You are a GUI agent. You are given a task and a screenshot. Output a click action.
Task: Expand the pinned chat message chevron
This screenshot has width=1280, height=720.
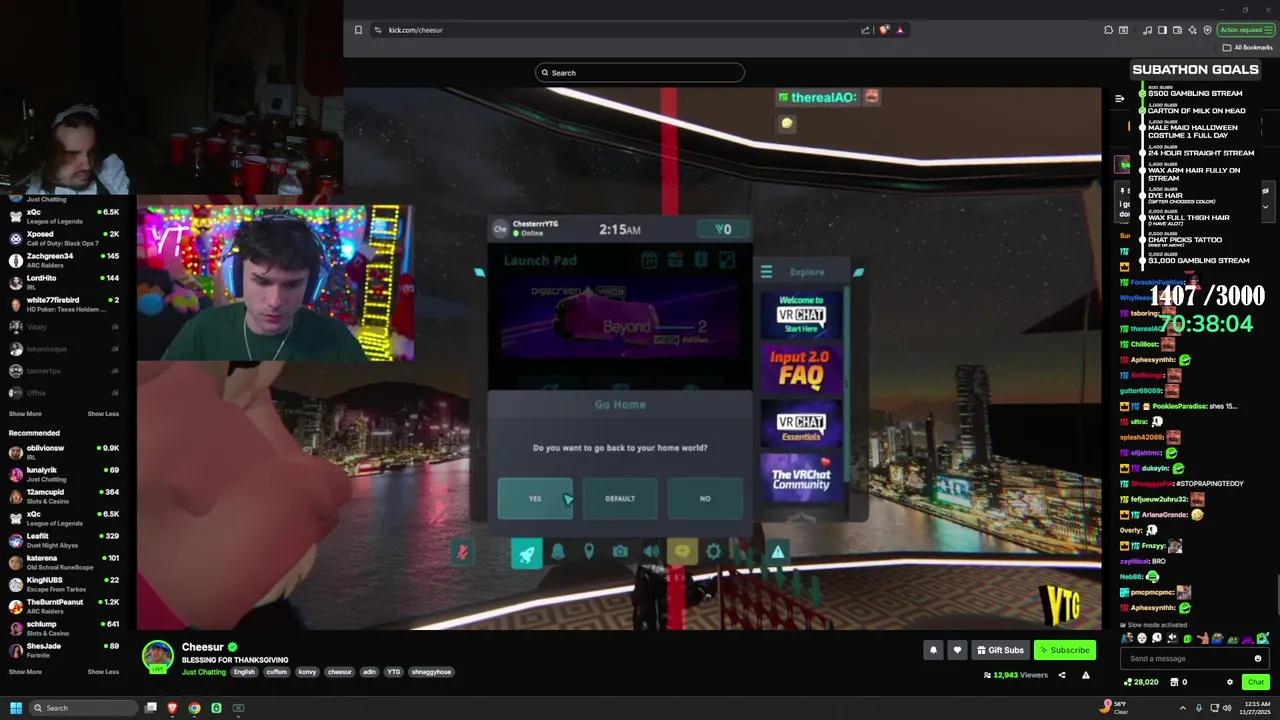pyautogui.click(x=1265, y=207)
